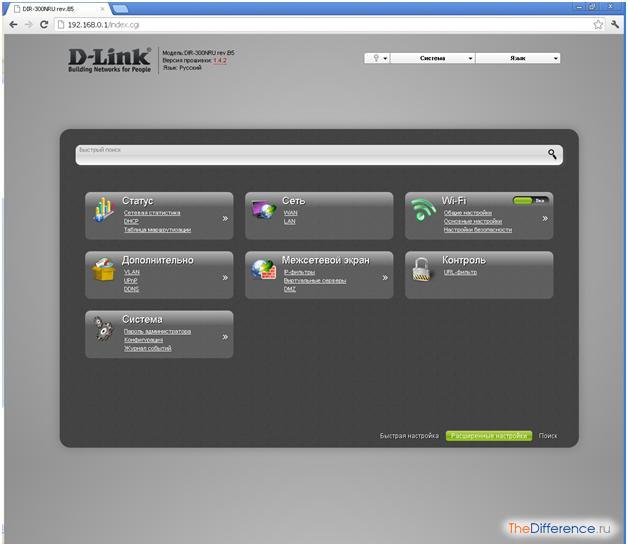Open the Пароль администратора link
Image resolution: width=628 pixels, height=546 pixels.
pos(157,331)
